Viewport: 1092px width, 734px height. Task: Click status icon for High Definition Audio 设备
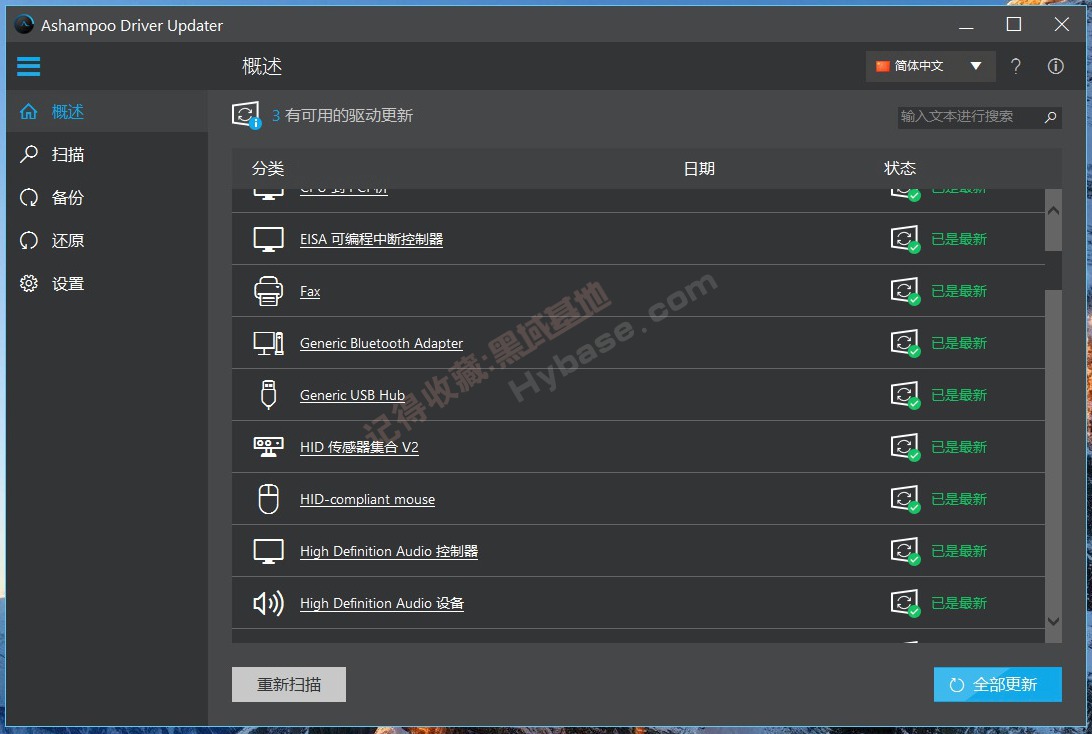pyautogui.click(x=905, y=602)
